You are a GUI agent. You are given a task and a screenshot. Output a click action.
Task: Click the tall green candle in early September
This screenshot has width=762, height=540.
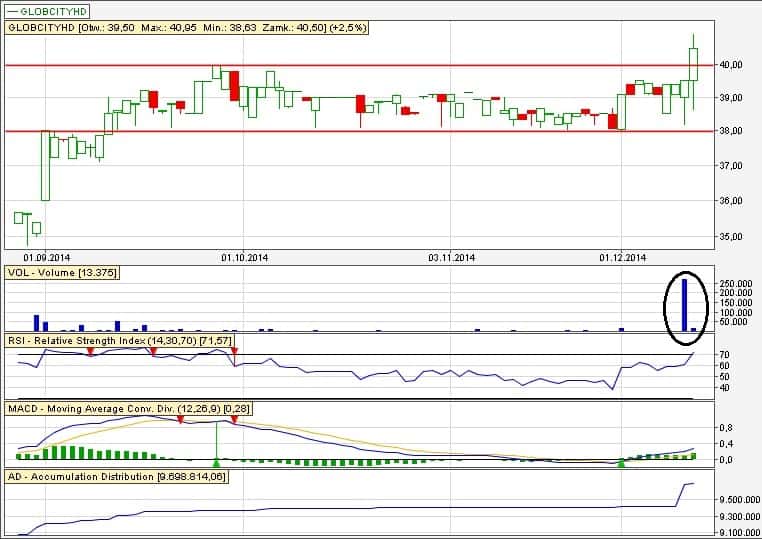pyautogui.click(x=45, y=165)
